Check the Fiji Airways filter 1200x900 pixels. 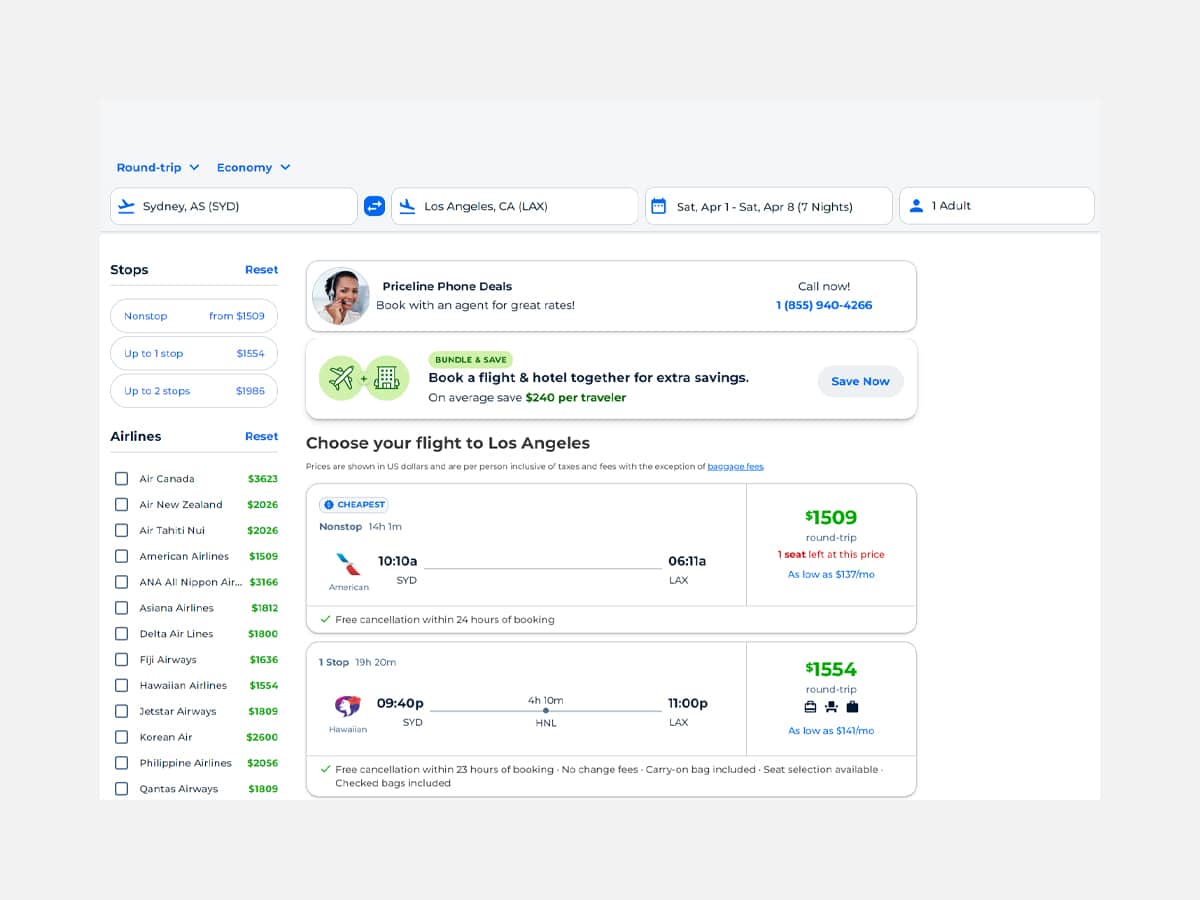click(121, 660)
